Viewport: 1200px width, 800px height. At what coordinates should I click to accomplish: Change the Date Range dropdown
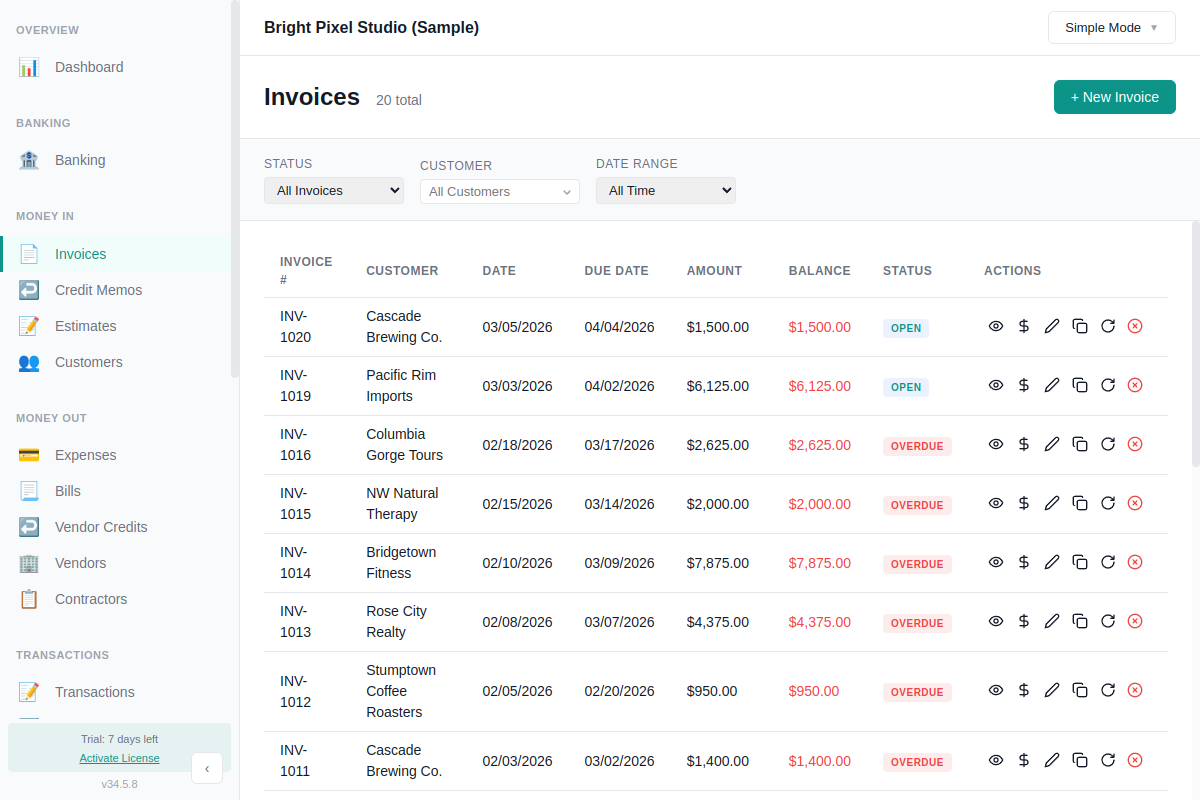(665, 189)
